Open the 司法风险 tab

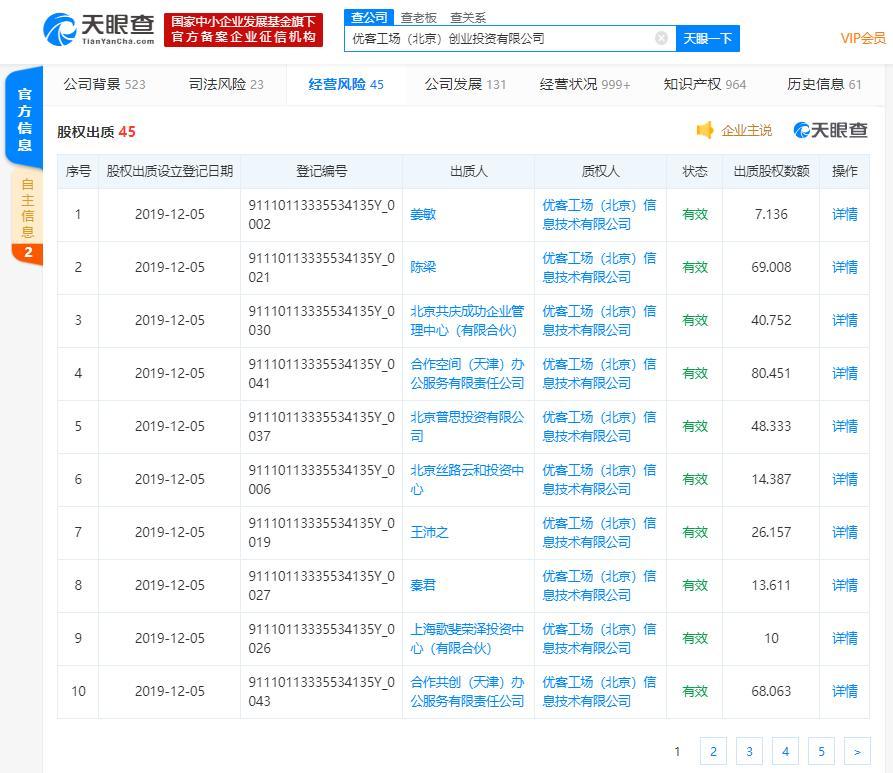pos(225,84)
